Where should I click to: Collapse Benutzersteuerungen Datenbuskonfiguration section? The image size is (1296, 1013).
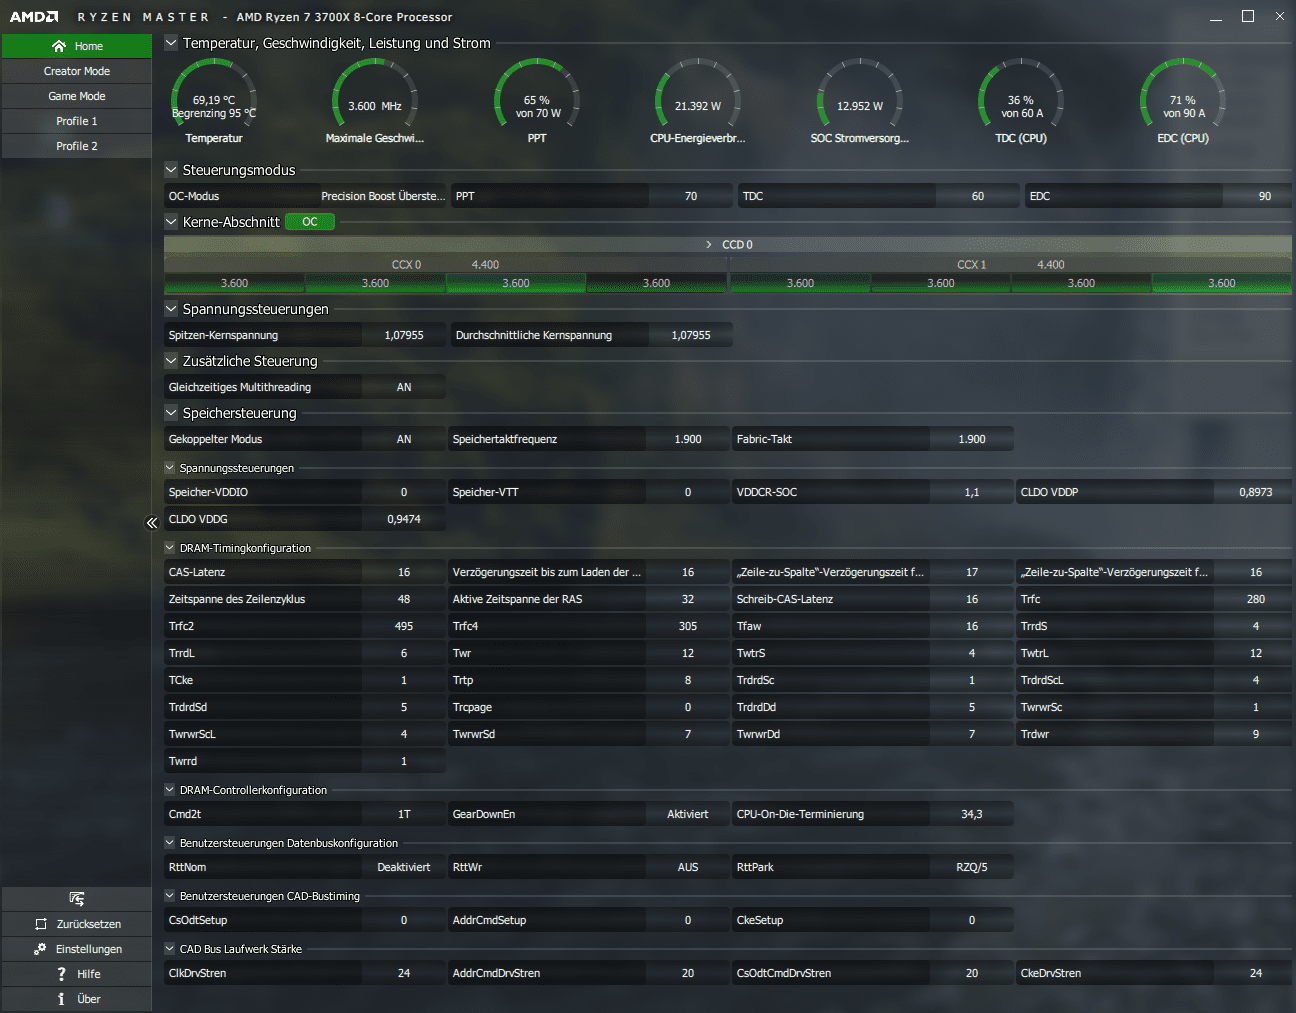[170, 843]
